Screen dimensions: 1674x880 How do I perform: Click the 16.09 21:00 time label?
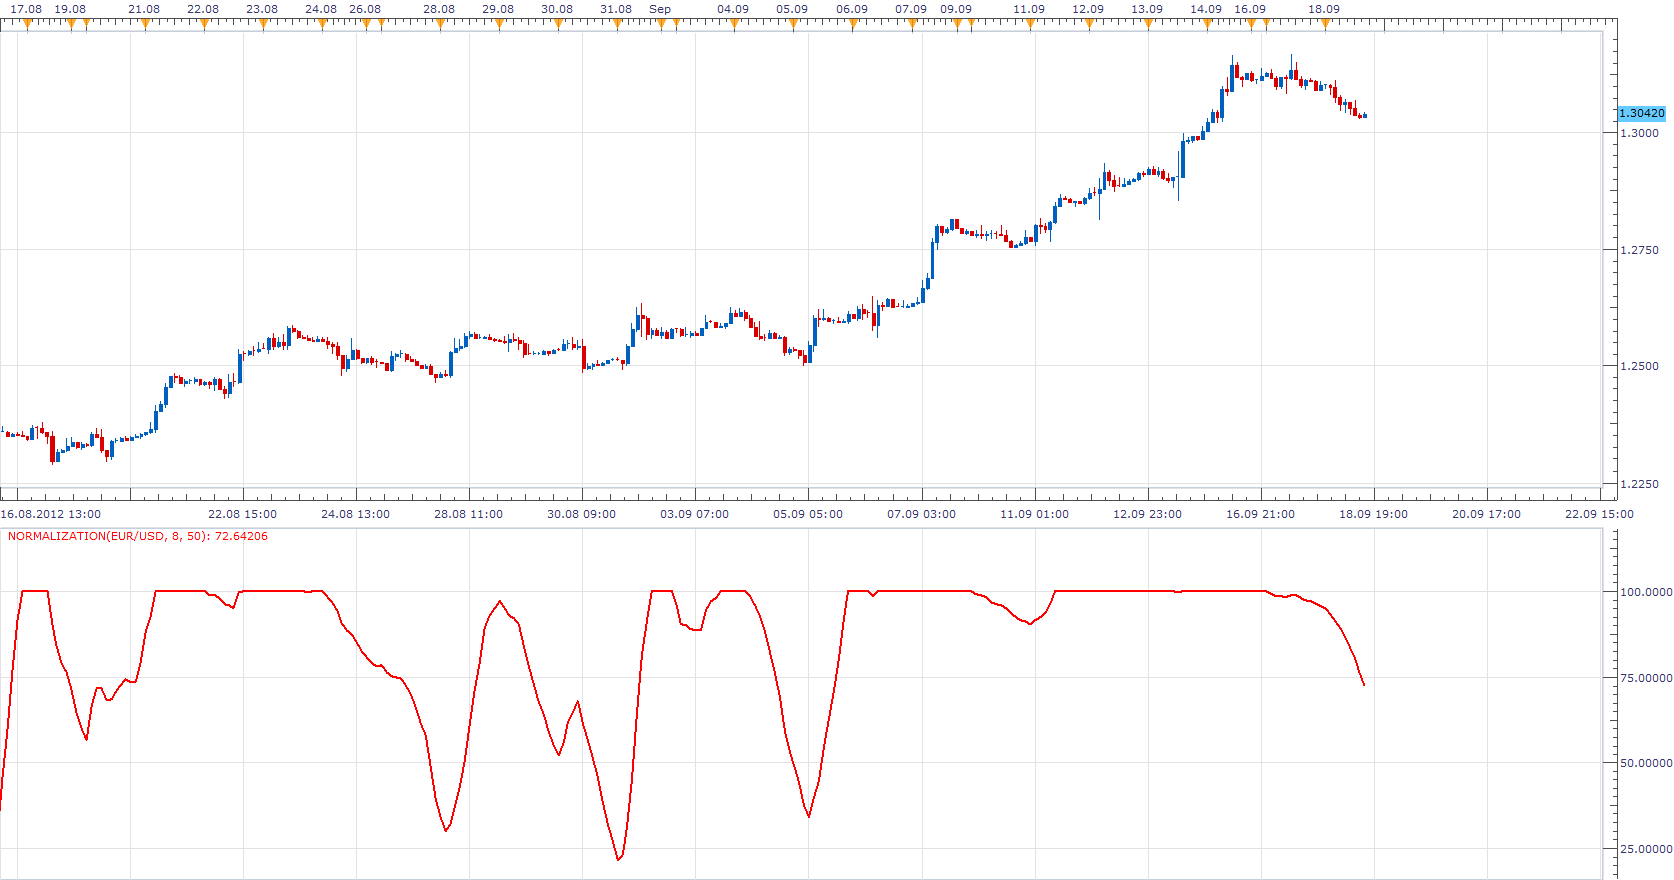pyautogui.click(x=1260, y=514)
